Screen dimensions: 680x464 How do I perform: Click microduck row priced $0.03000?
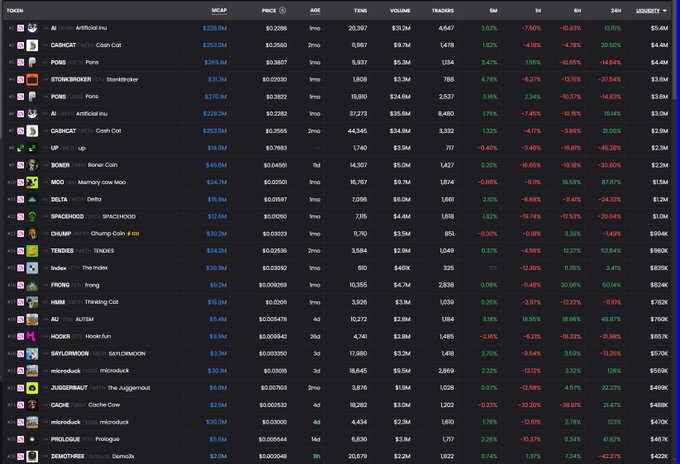coord(338,422)
